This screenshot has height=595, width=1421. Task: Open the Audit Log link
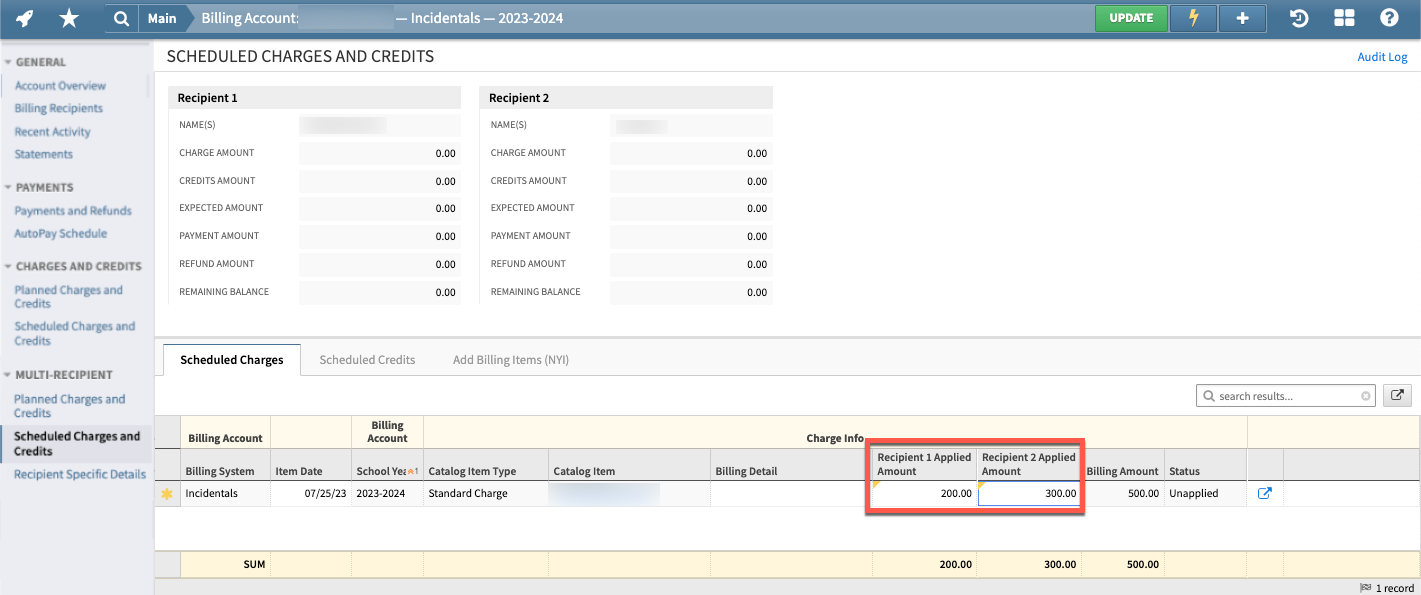(1382, 57)
